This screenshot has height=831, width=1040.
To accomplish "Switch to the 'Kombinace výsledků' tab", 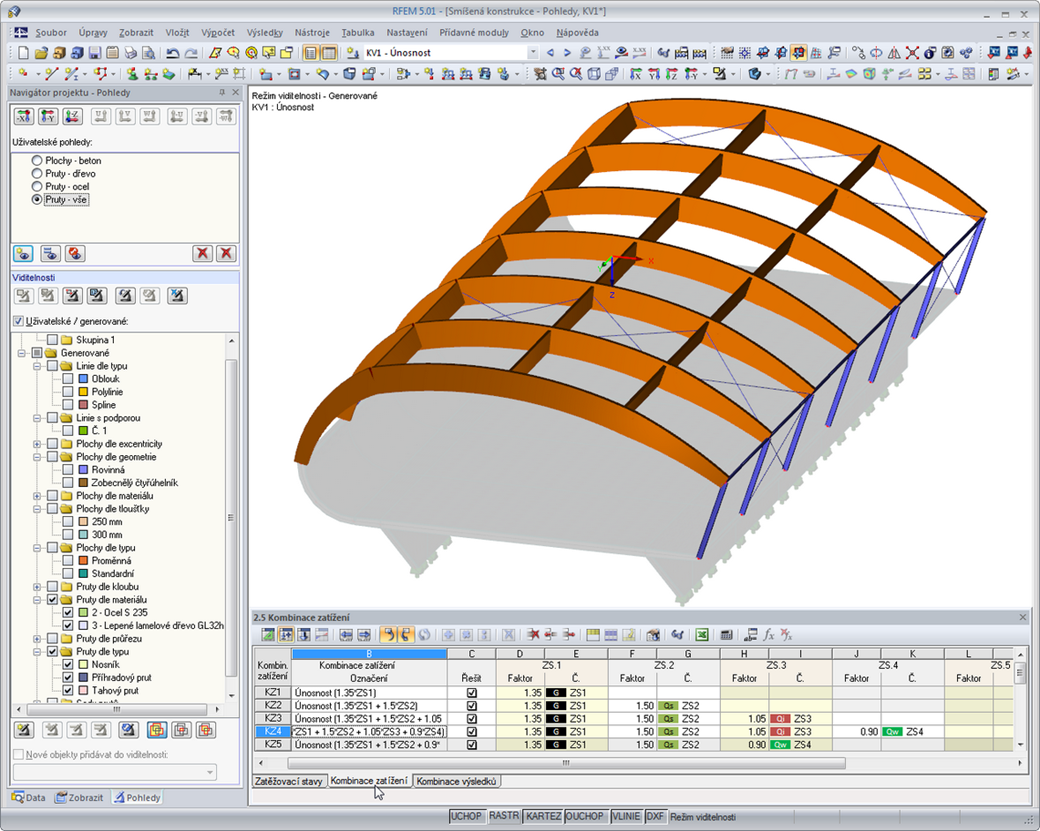I will pyautogui.click(x=456, y=781).
